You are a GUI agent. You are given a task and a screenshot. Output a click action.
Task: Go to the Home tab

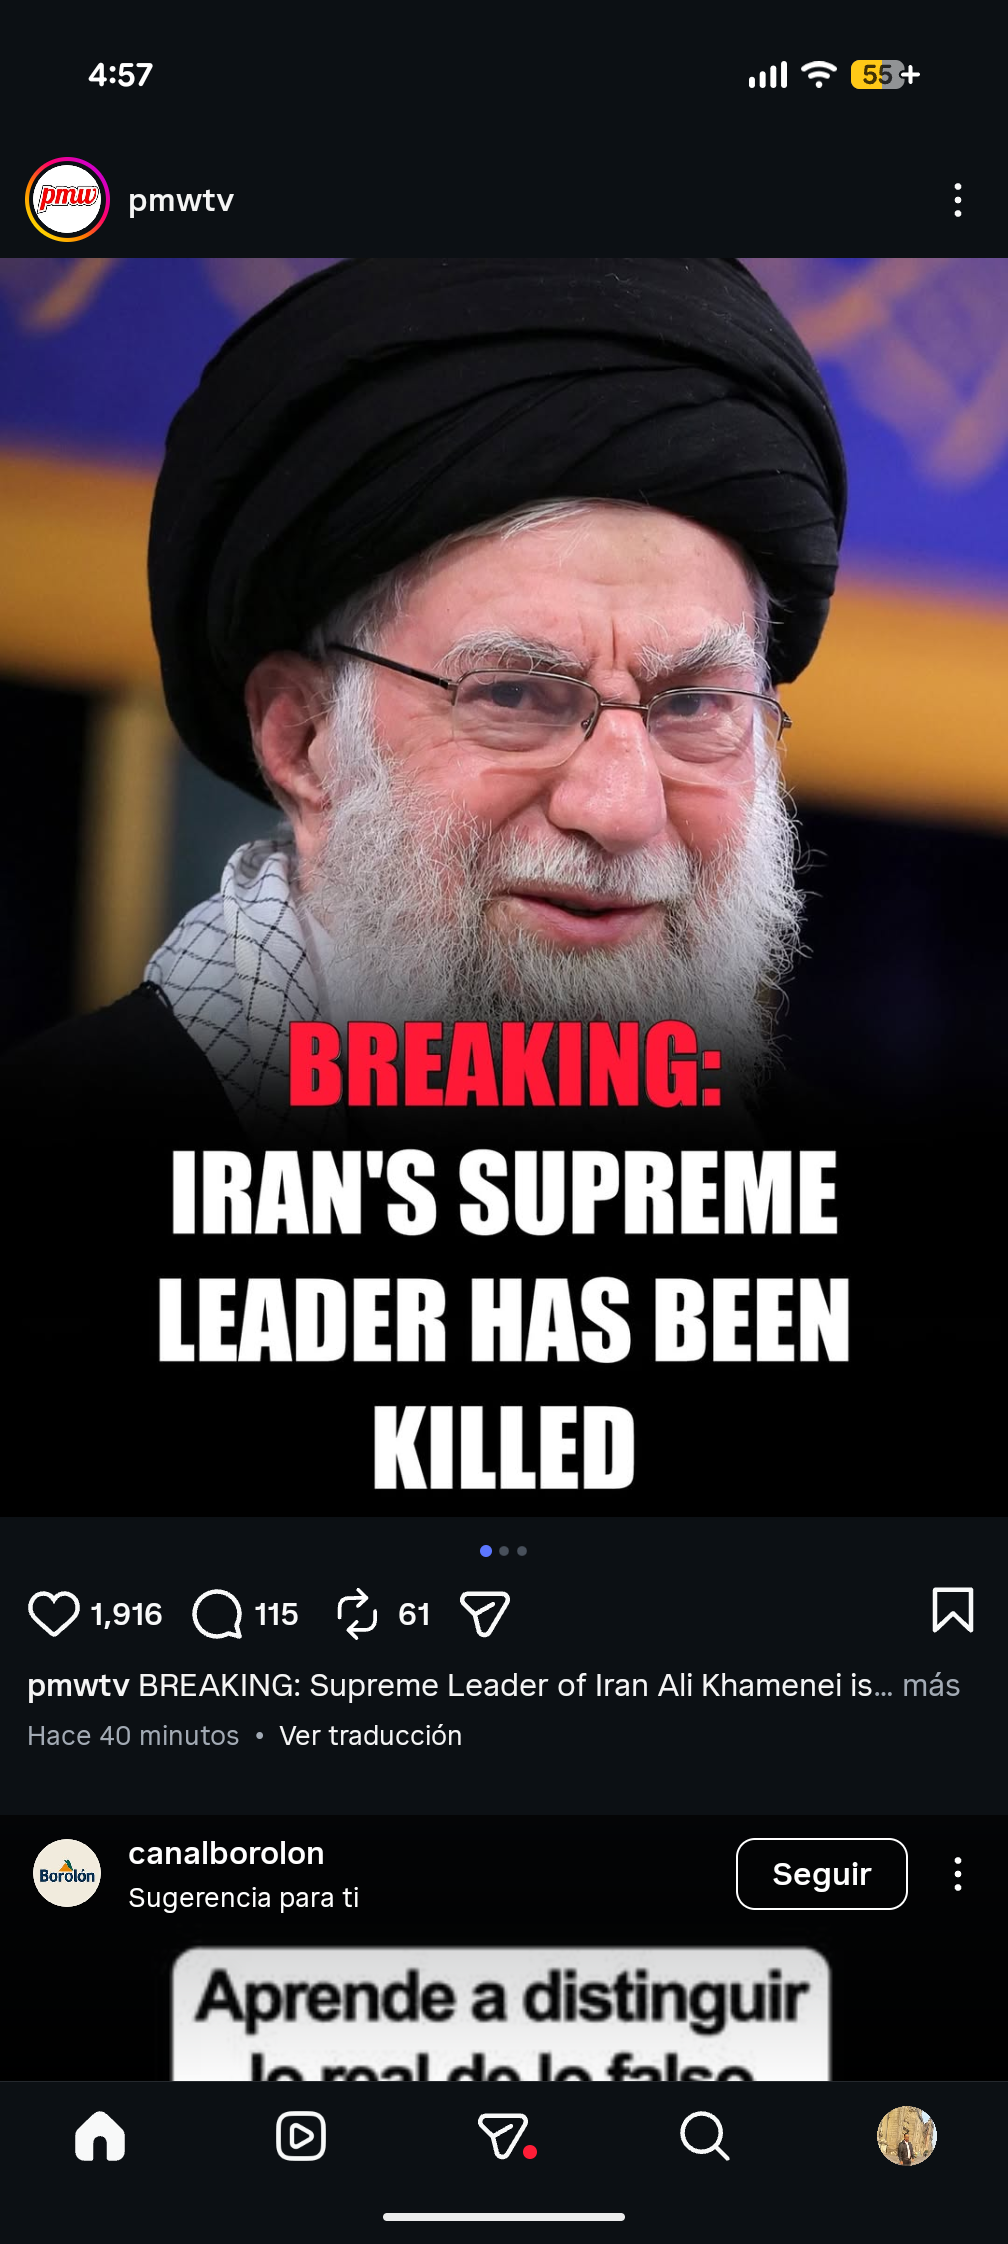pyautogui.click(x=100, y=2136)
